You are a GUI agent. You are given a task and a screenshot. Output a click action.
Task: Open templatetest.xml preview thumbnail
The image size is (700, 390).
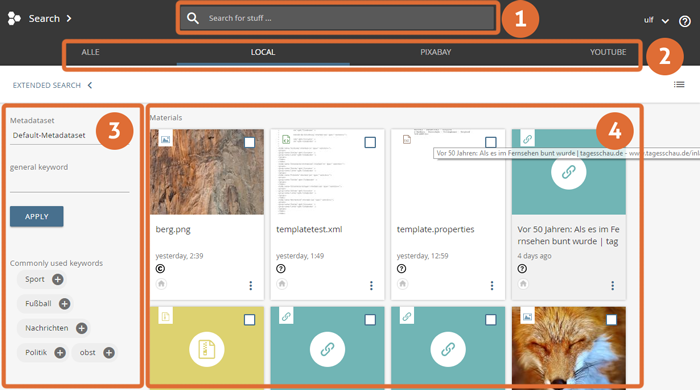pos(327,172)
